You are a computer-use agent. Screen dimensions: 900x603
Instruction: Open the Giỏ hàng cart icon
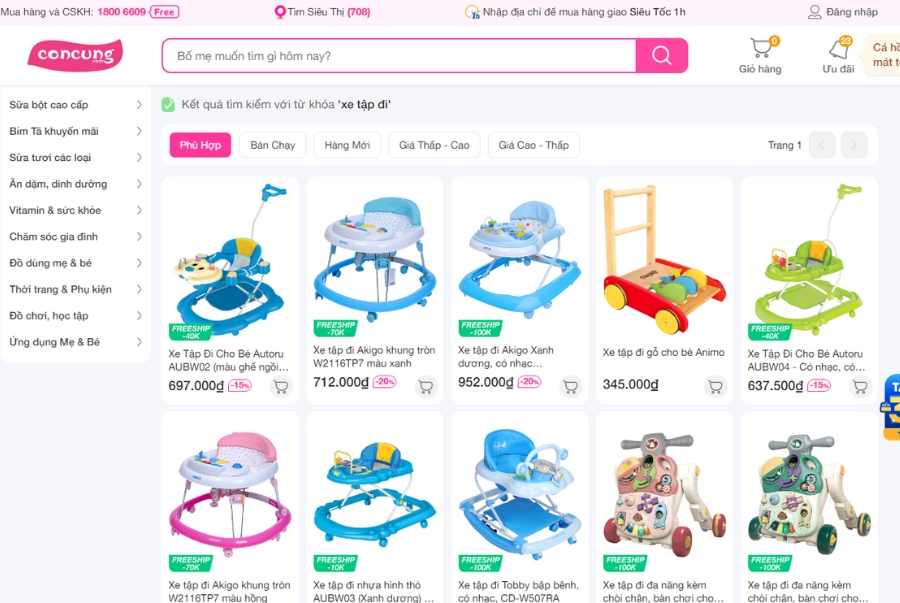coord(762,47)
